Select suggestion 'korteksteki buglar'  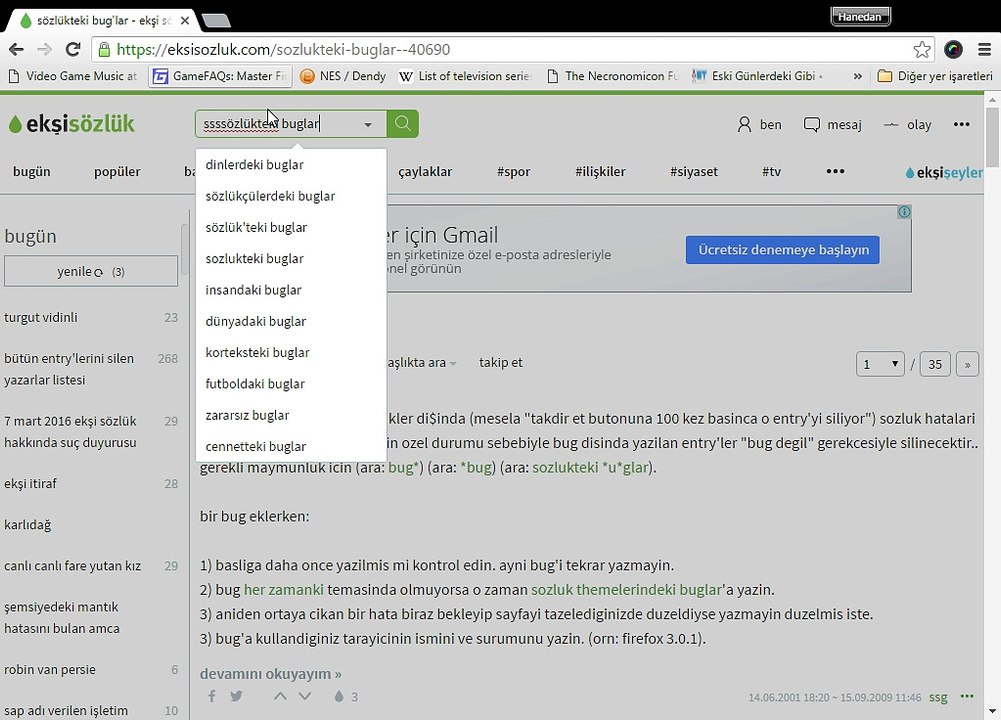coord(291,352)
